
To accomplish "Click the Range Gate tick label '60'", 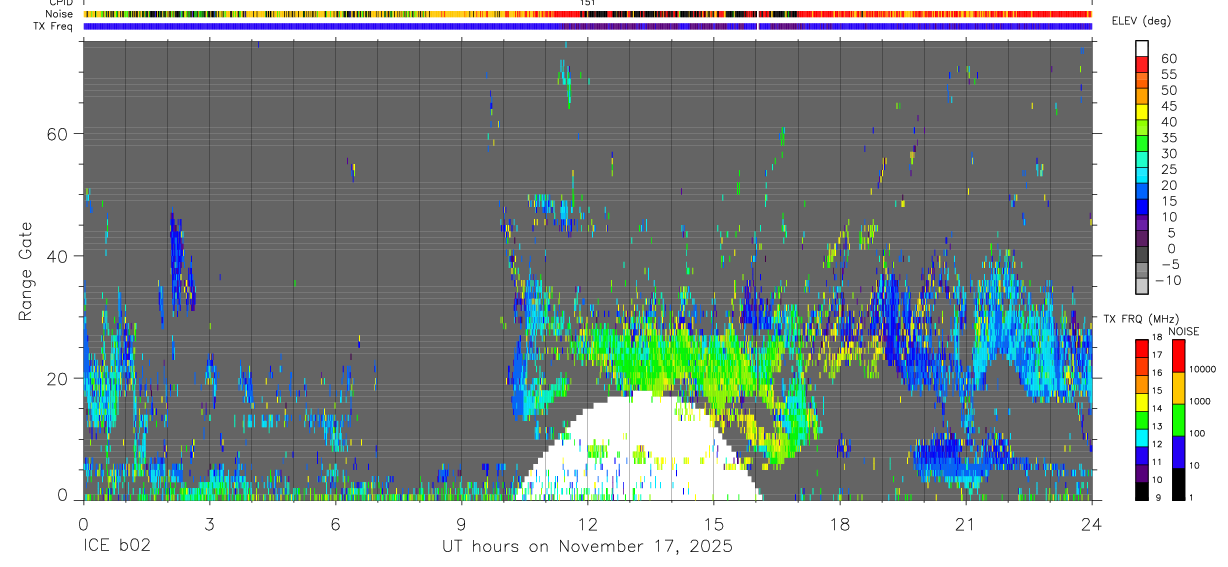I will click(x=57, y=134).
